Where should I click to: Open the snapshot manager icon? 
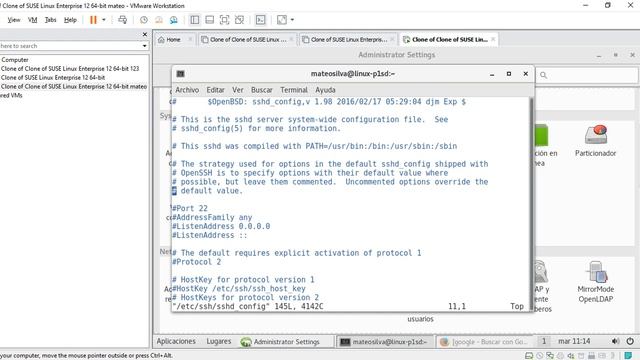point(174,20)
